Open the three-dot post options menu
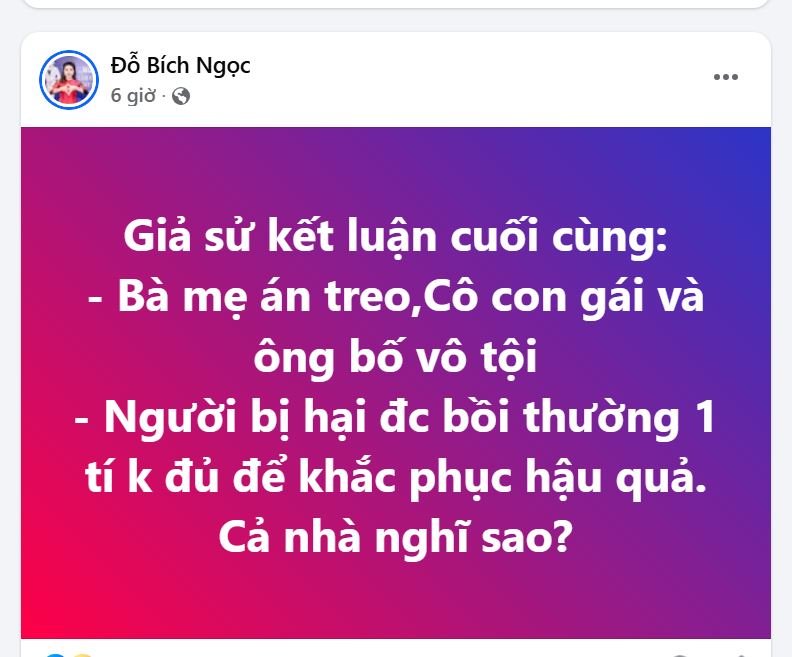Image resolution: width=792 pixels, height=657 pixels. tap(726, 77)
